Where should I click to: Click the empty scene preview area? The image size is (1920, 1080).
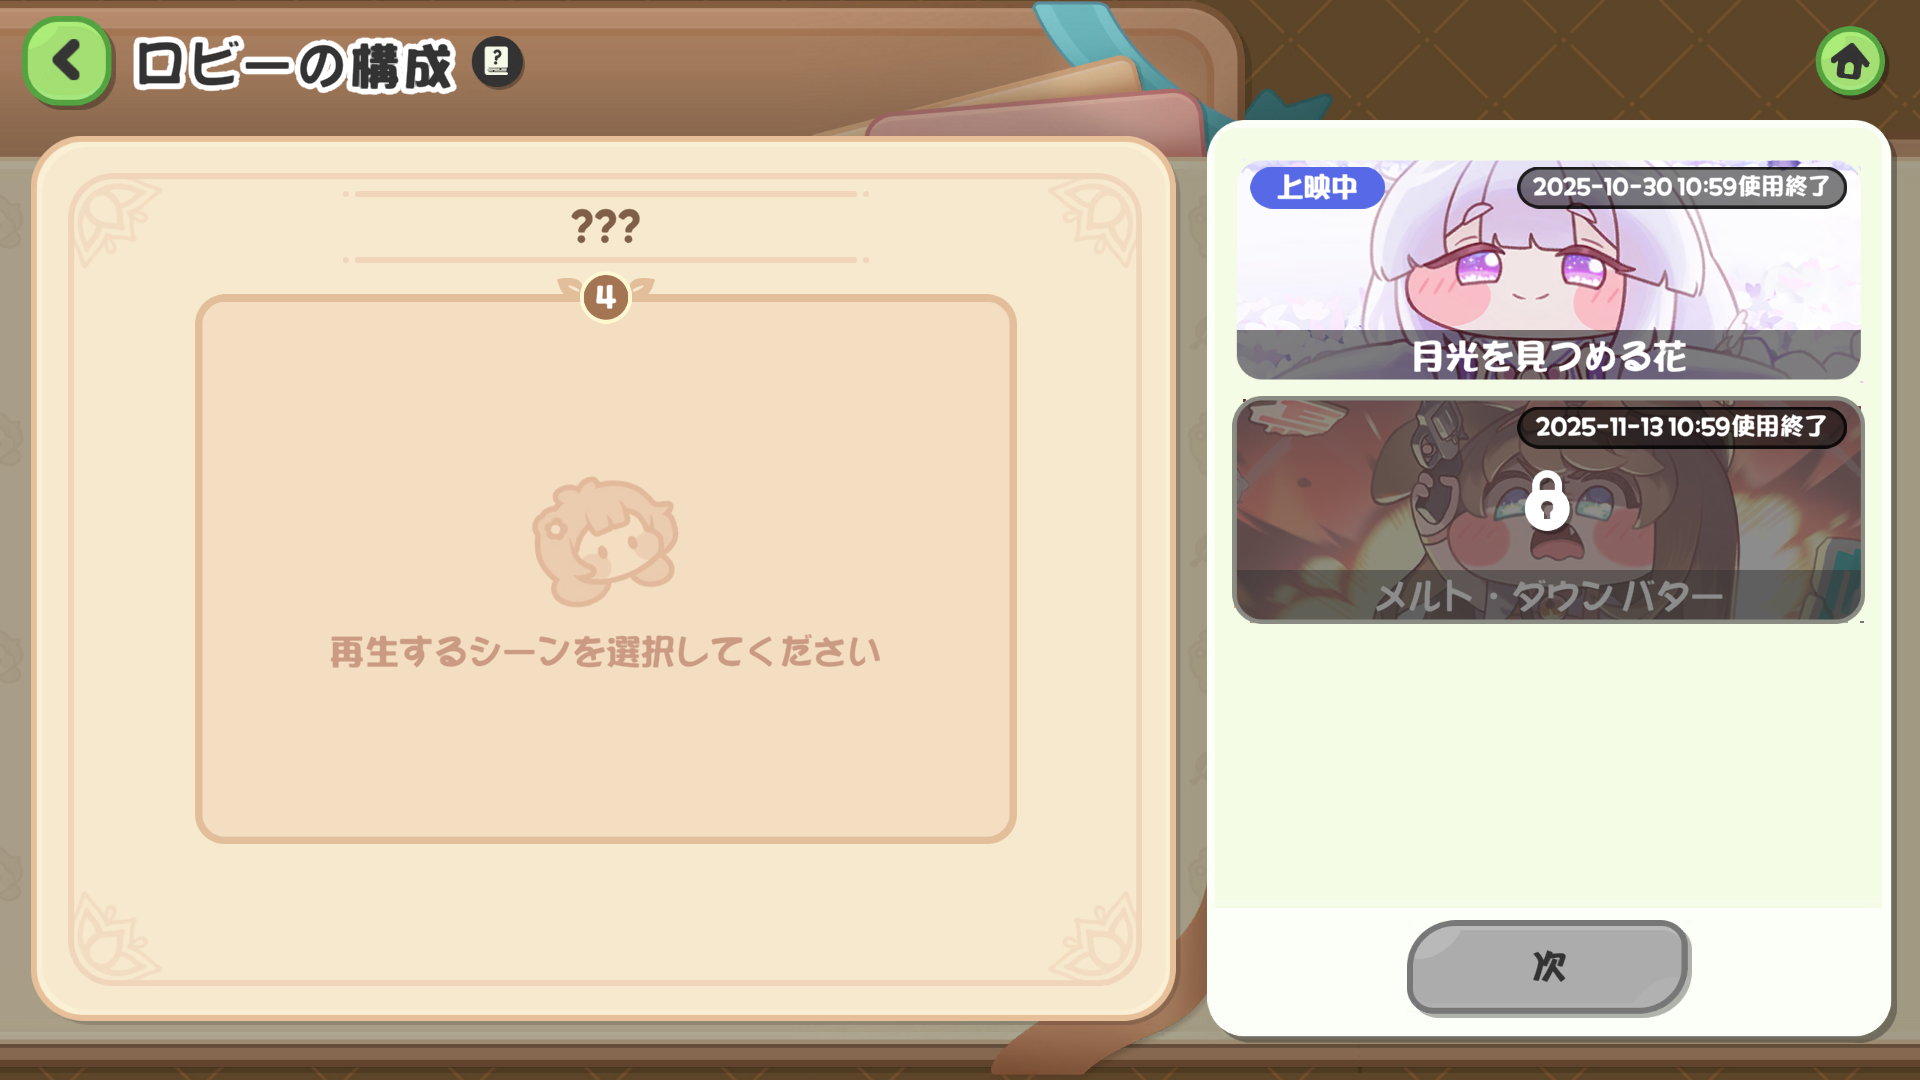click(605, 568)
